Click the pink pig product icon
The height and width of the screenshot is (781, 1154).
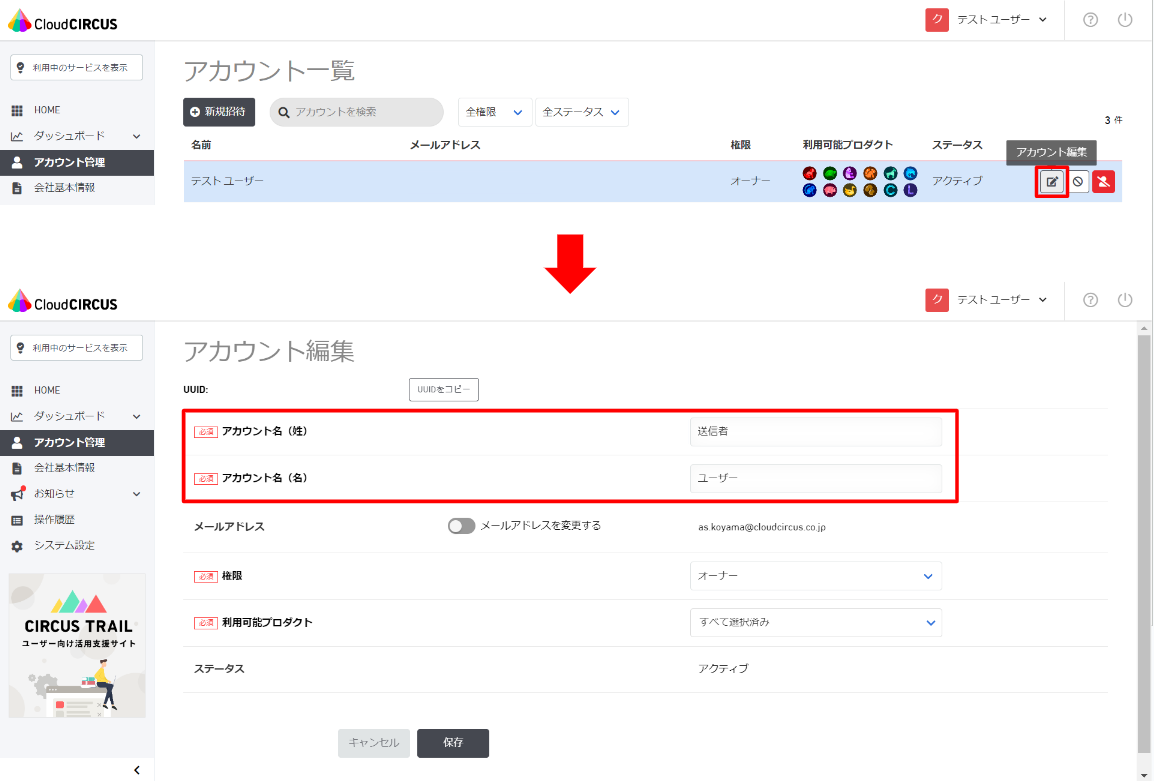829,191
